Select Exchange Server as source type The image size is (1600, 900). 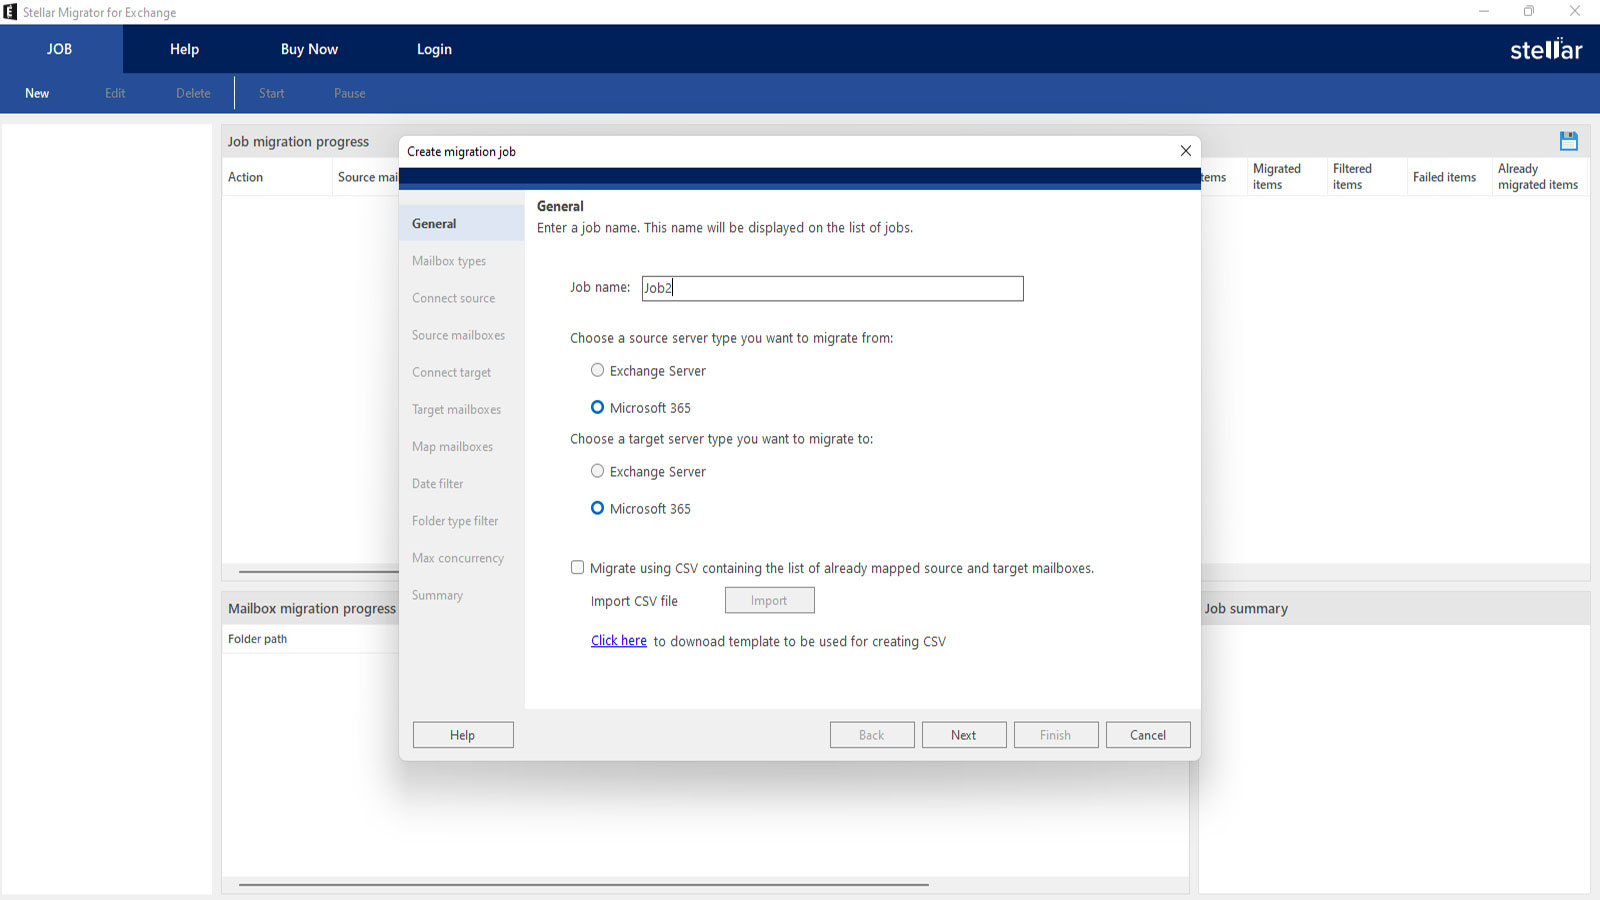597,370
